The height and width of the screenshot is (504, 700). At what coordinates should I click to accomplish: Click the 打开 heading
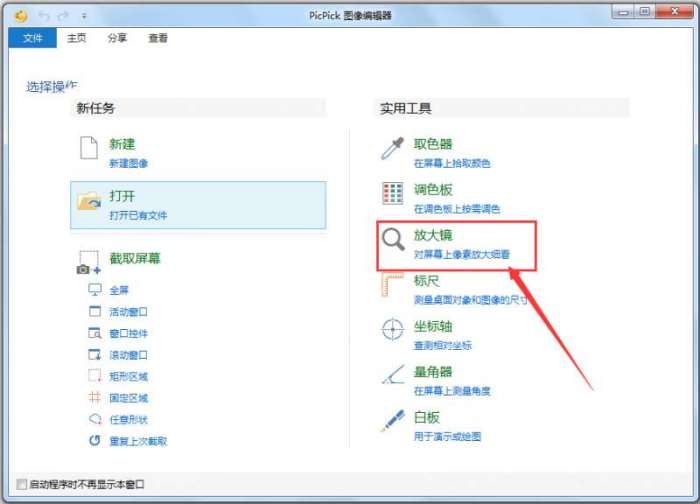(x=122, y=196)
